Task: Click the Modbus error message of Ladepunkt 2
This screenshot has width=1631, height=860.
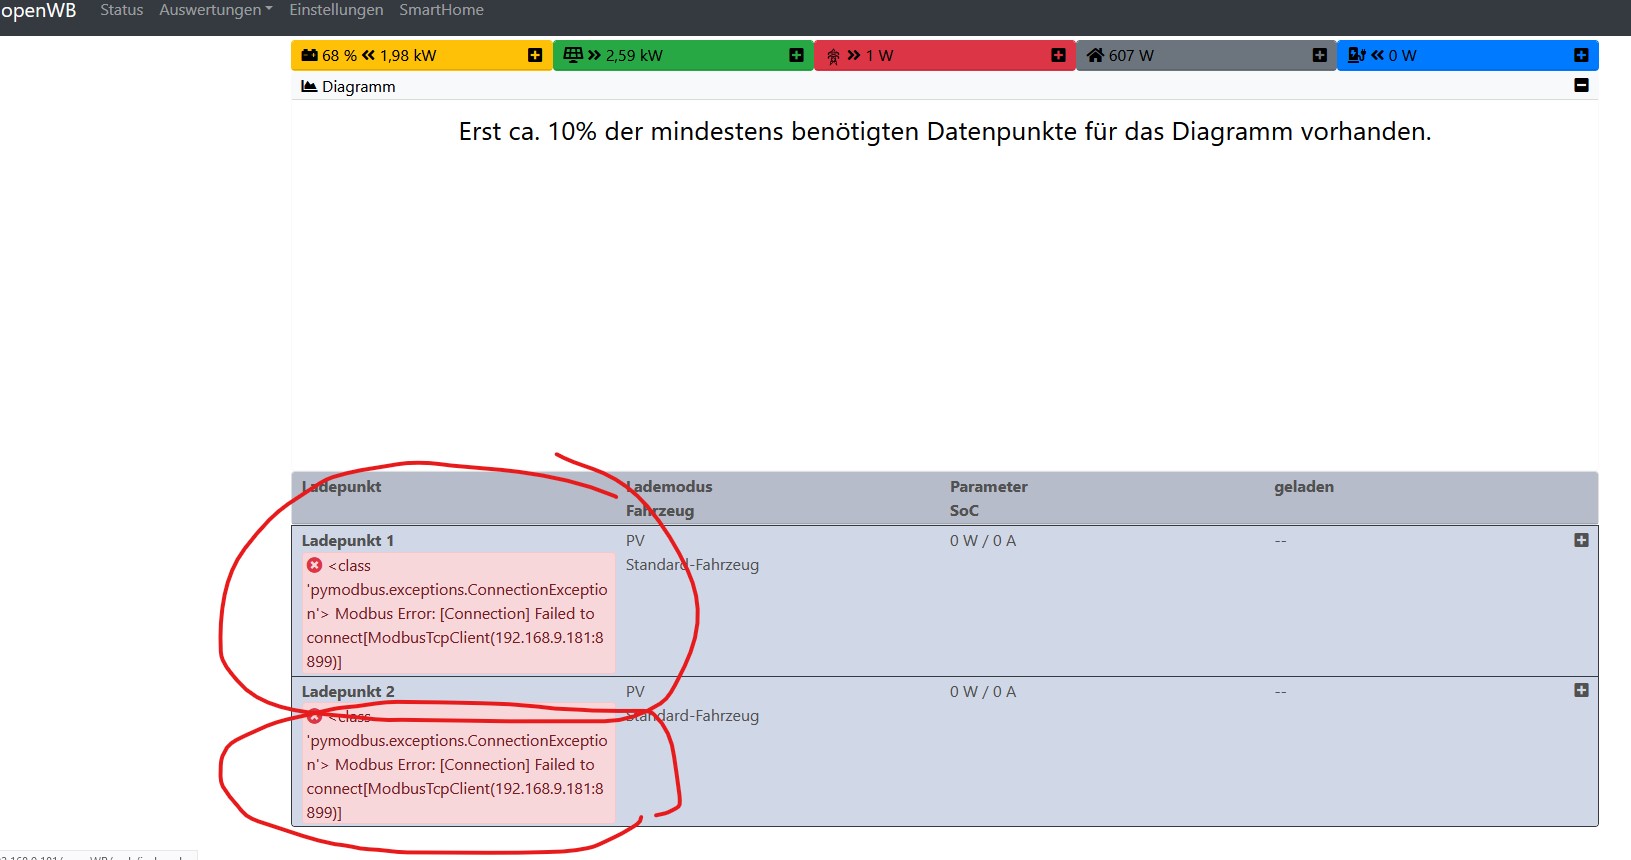Action: point(458,764)
